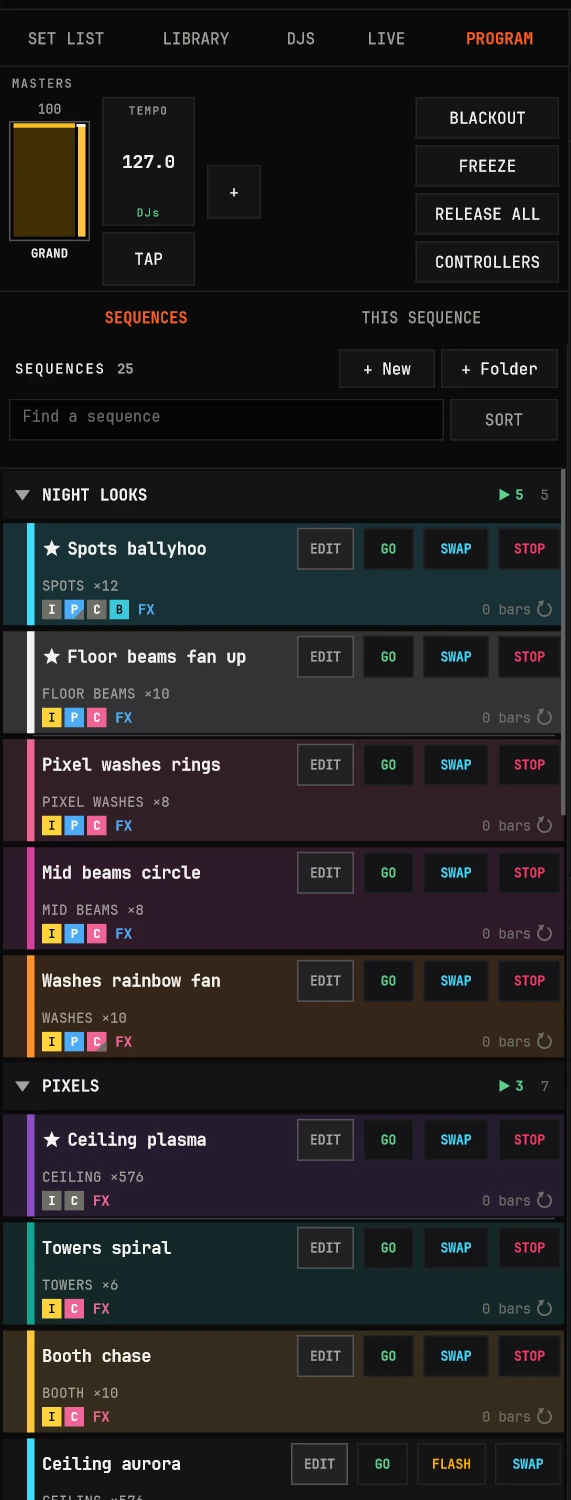Image resolution: width=571 pixels, height=1500 pixels.
Task: Click the loop icon on Towers spiral row
Action: [545, 1308]
